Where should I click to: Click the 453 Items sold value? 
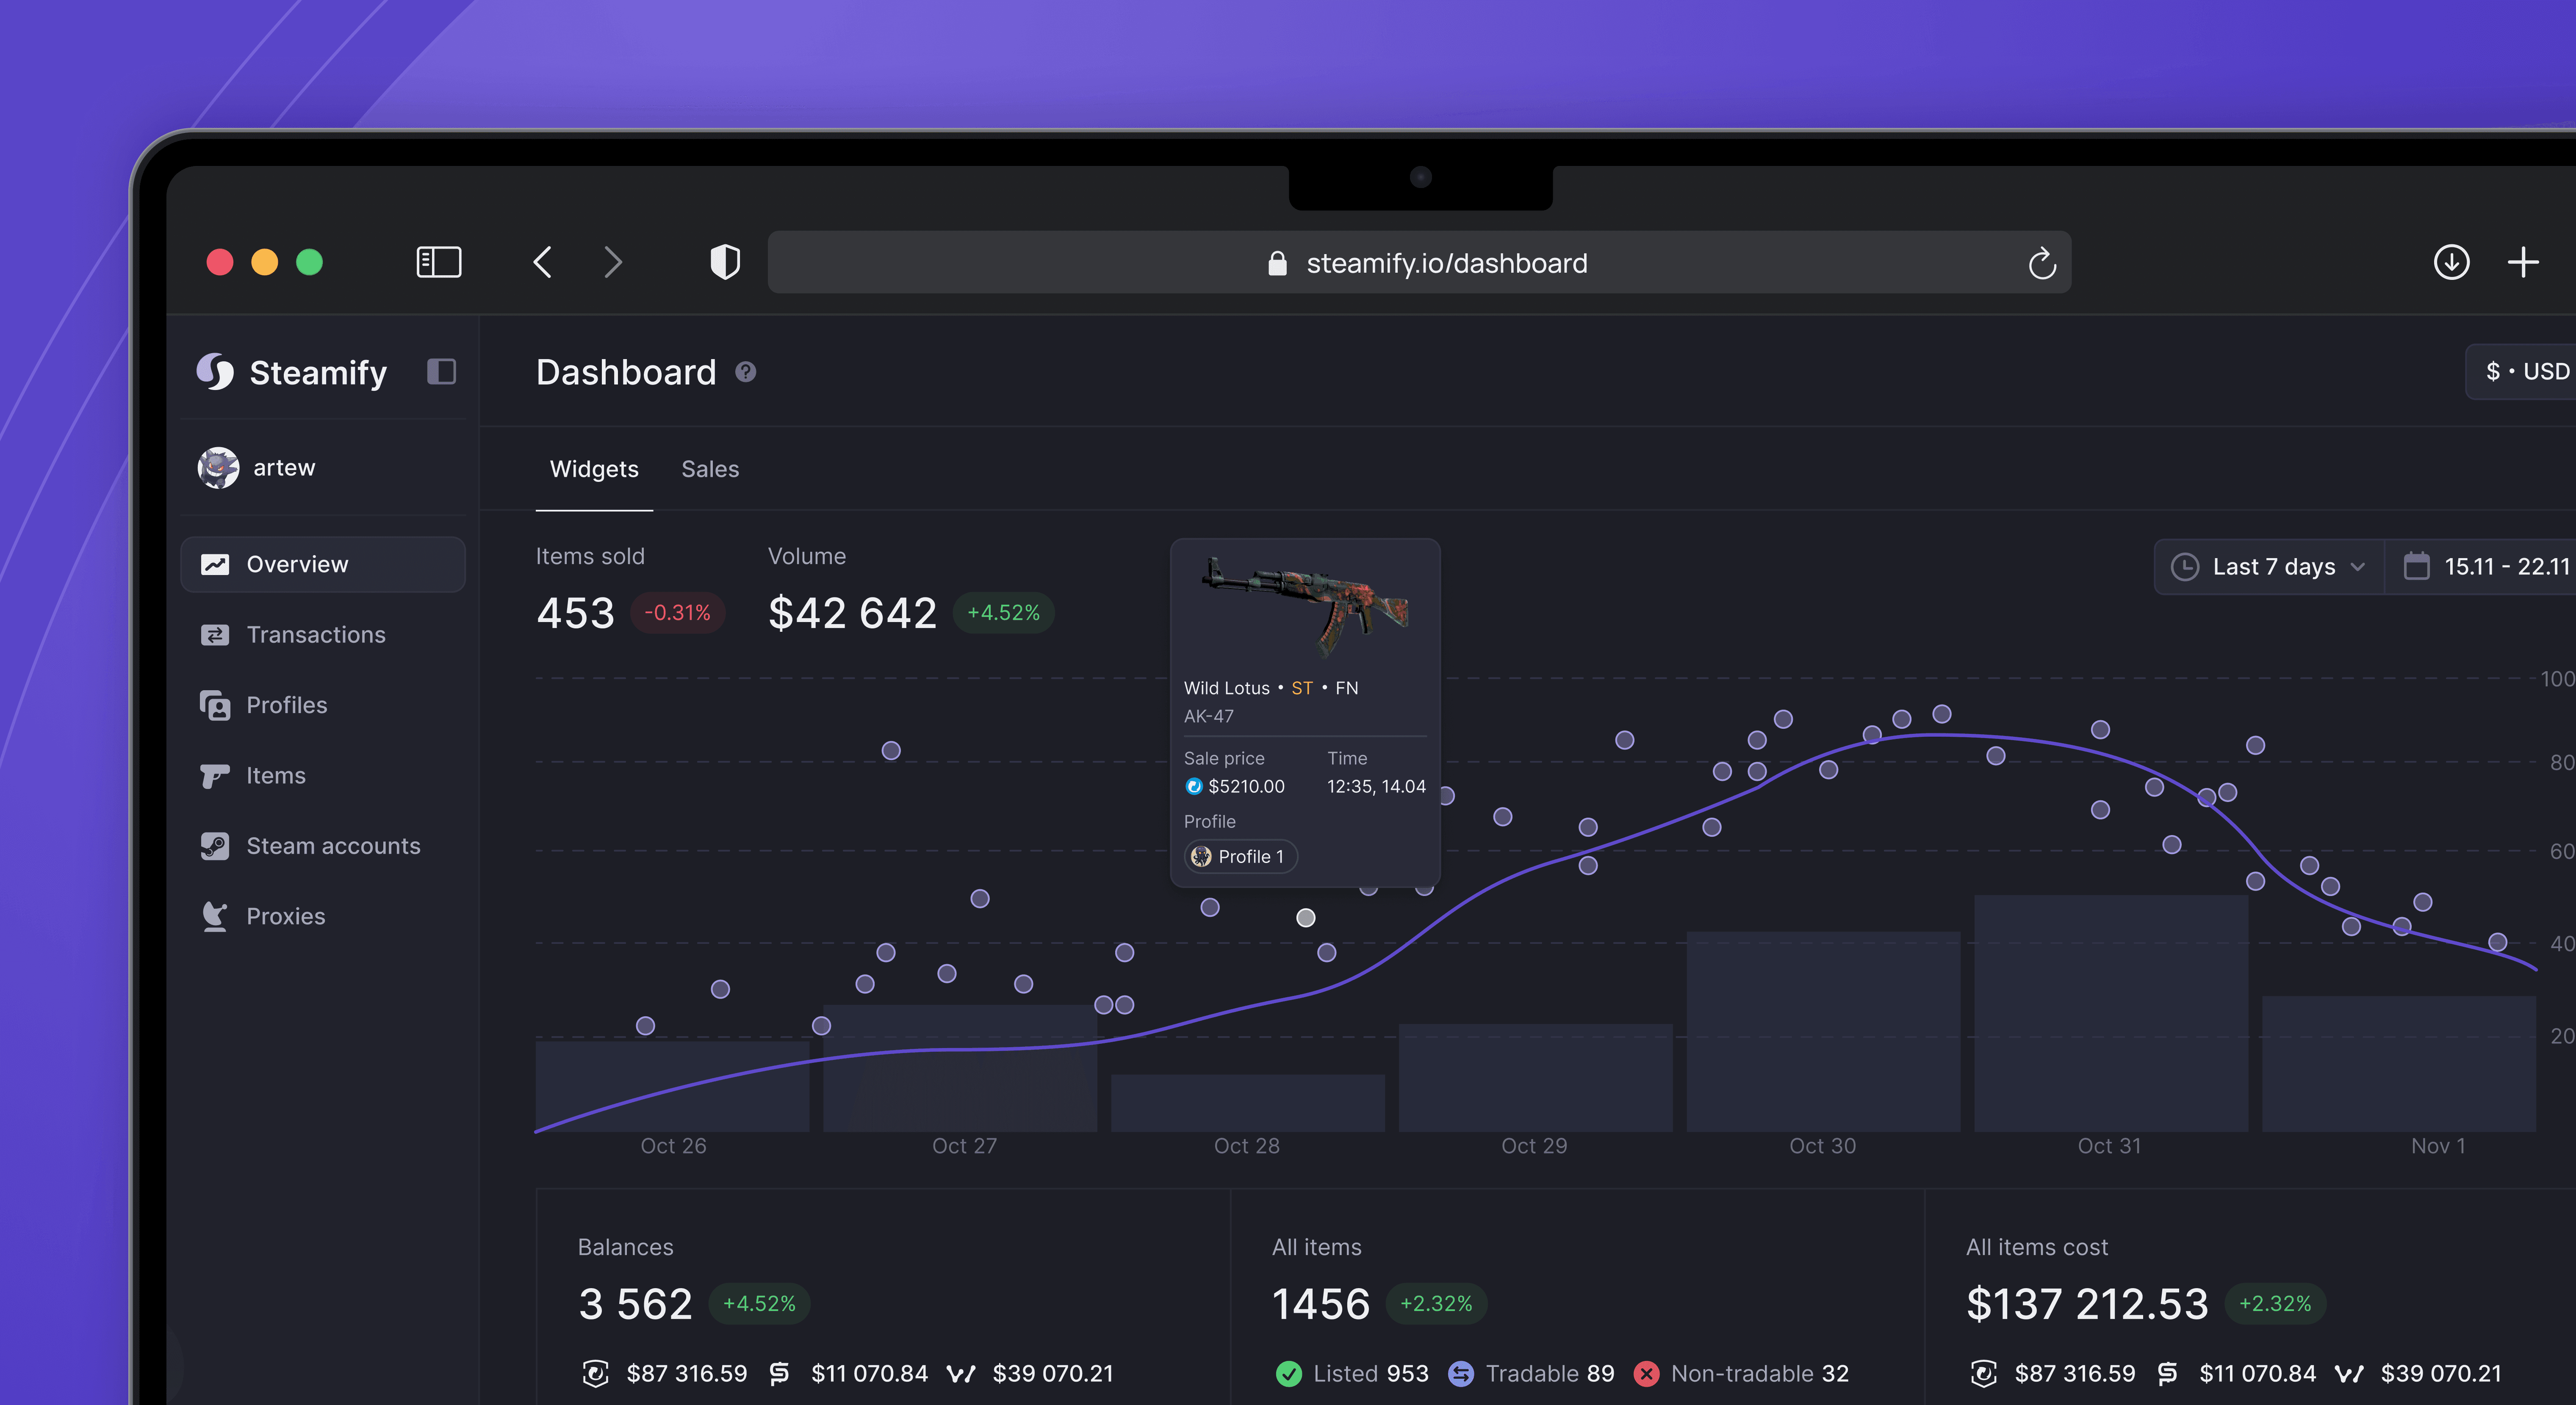coord(575,613)
